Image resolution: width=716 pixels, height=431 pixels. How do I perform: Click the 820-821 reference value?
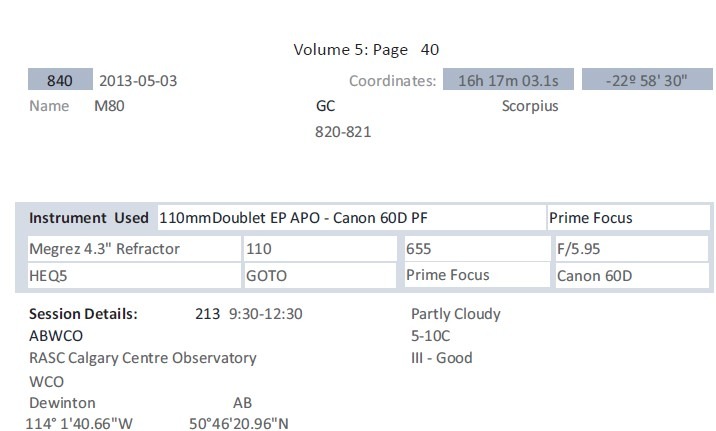point(343,131)
